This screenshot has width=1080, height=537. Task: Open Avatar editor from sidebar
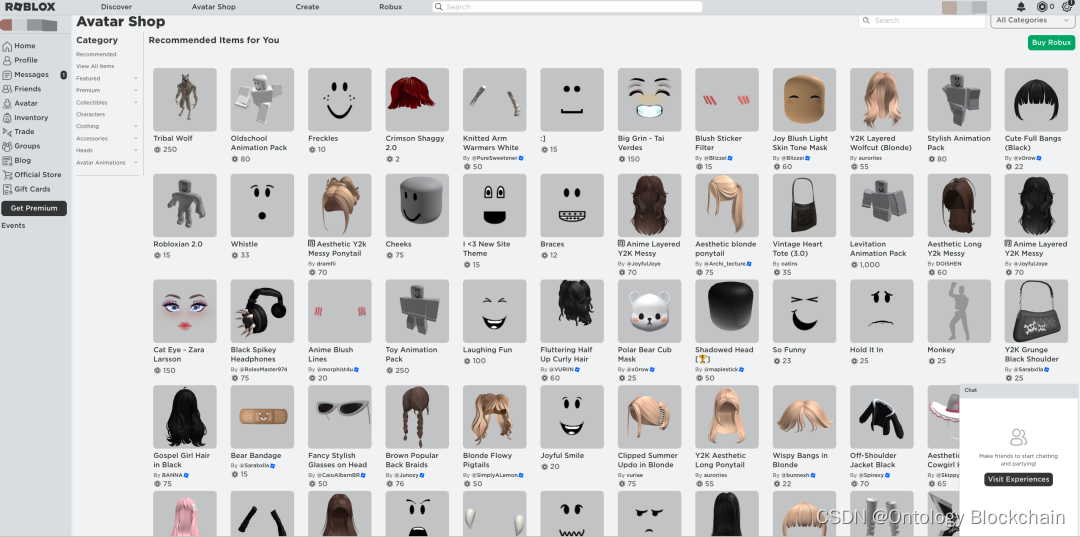tap(21, 103)
